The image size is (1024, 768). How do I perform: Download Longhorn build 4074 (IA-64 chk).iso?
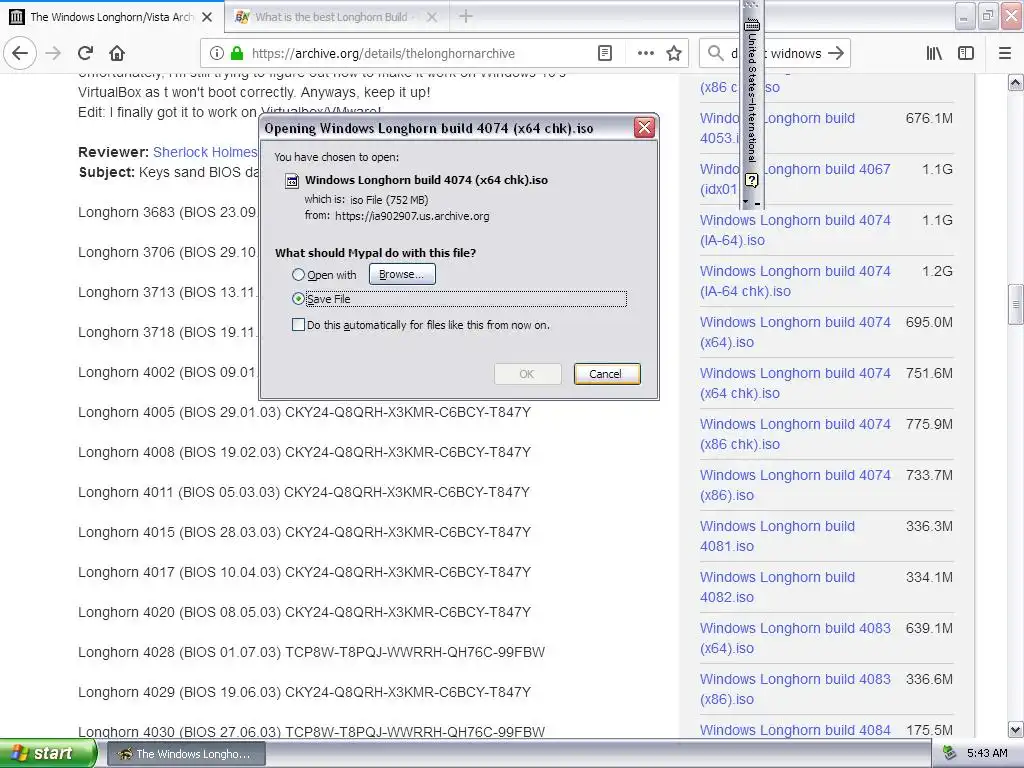(795, 281)
